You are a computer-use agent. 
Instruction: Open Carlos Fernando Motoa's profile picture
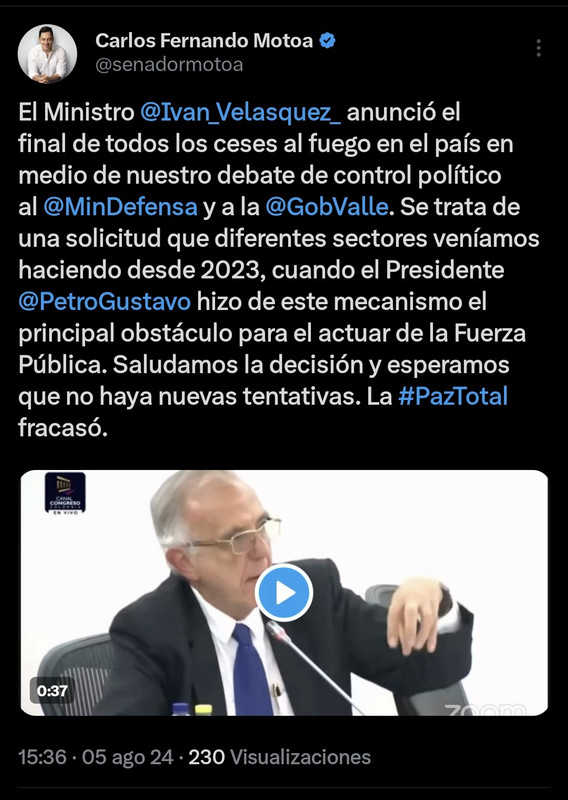[x=47, y=54]
